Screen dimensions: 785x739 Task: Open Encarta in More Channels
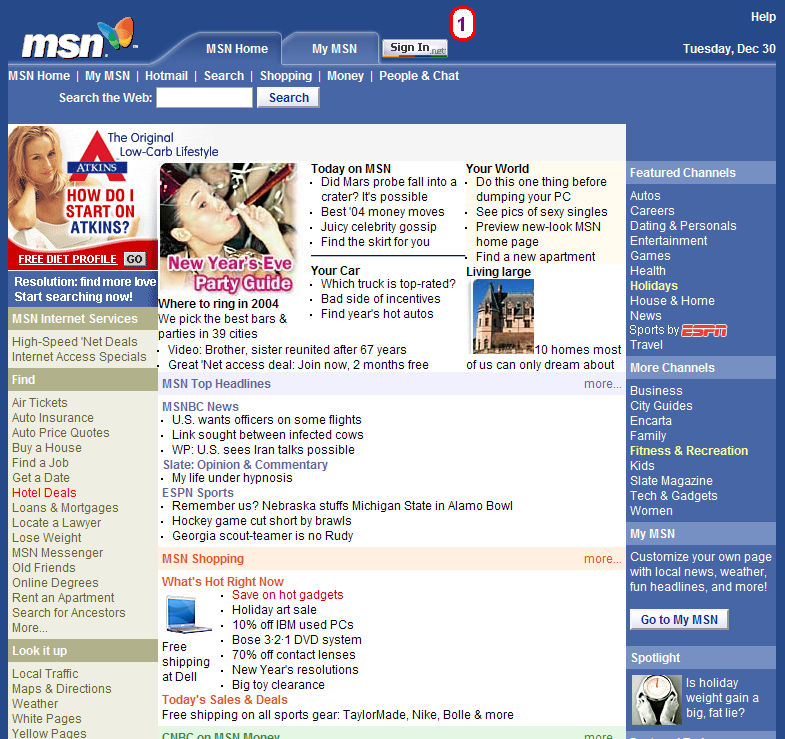(650, 421)
